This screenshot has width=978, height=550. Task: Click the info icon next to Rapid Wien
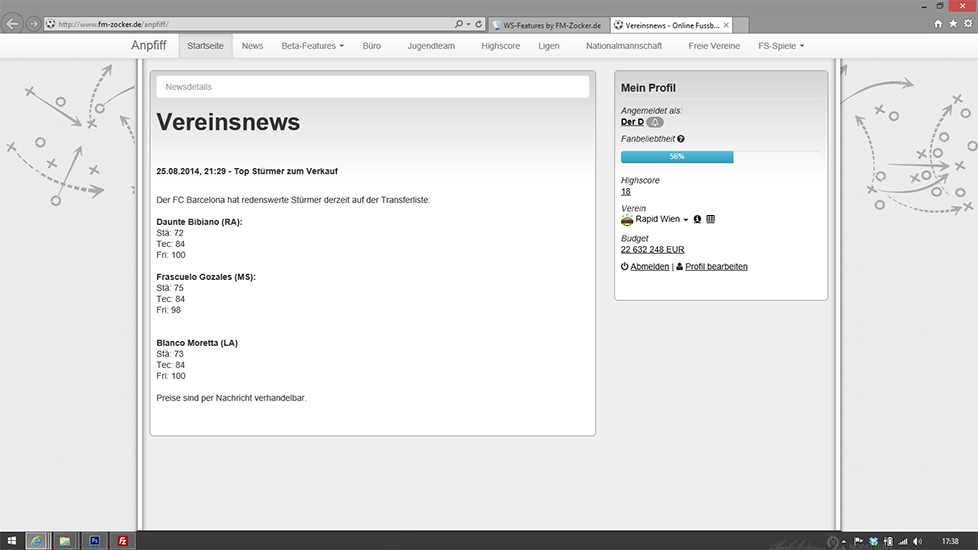[x=697, y=219]
